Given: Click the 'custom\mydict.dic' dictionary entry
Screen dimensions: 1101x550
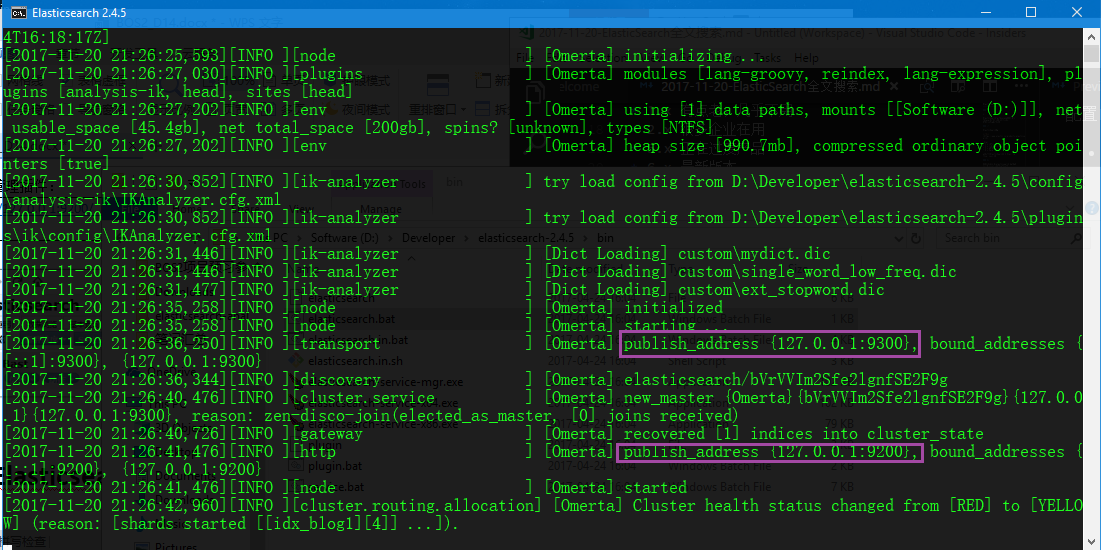Looking at the screenshot, I should pos(754,254).
